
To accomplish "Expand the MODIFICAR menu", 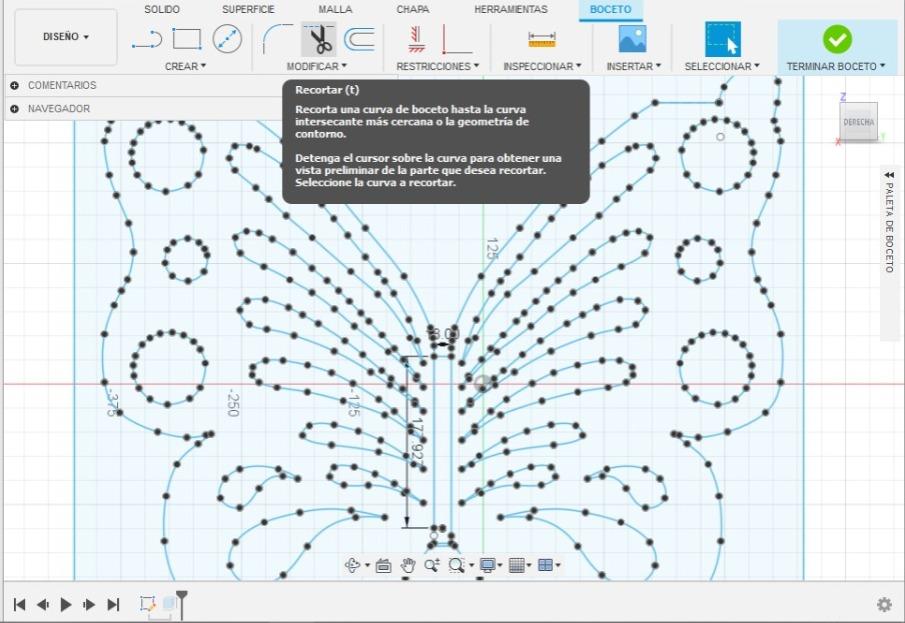I will [x=317, y=66].
